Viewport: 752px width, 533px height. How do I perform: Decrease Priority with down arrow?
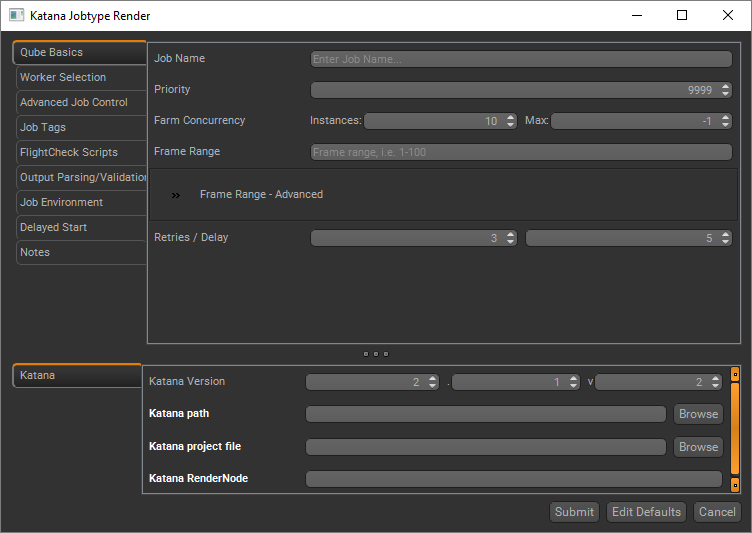pos(726,93)
